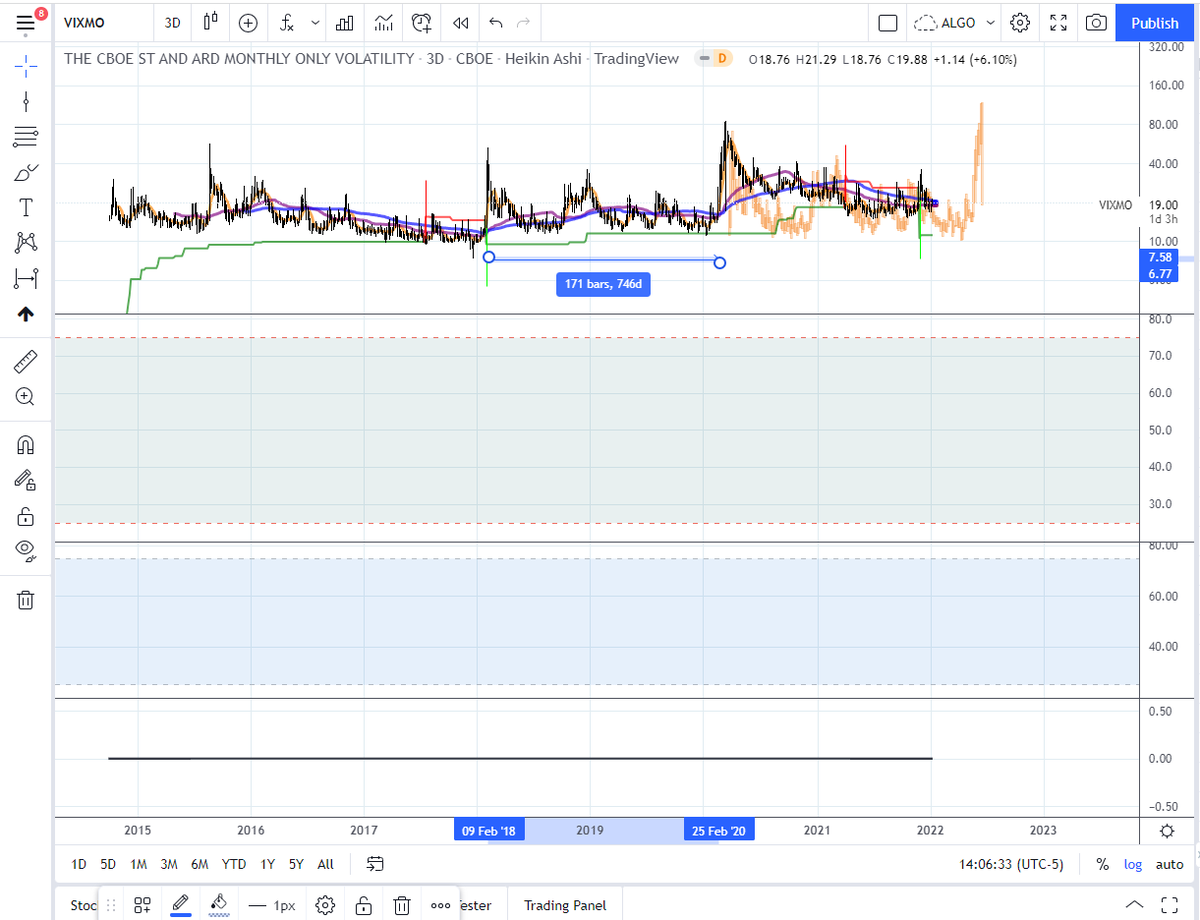Open the candle chart type selector
Viewport: 1200px width, 920px height.
[x=210, y=22]
